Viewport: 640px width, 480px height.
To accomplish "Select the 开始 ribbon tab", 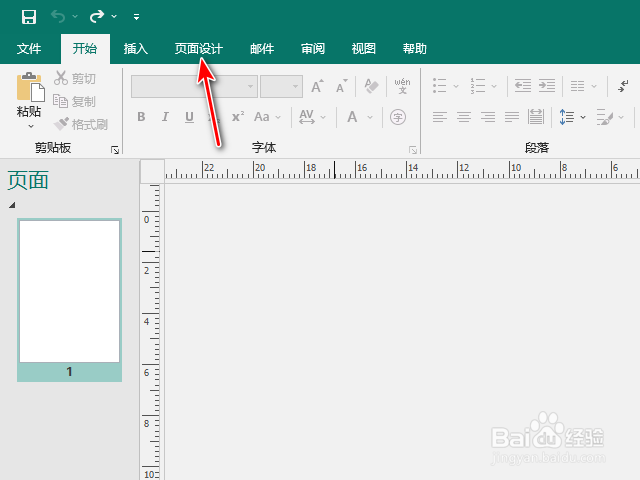I will tap(85, 49).
